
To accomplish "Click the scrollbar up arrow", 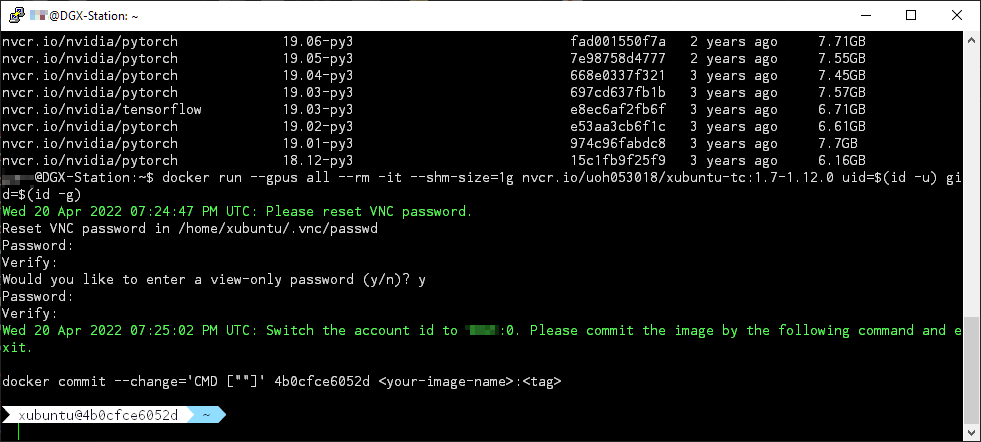I will [972, 40].
